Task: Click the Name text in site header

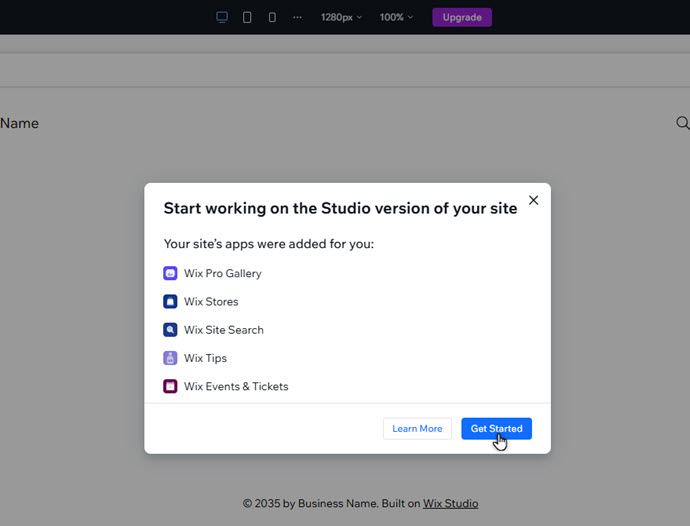Action: 19,123
